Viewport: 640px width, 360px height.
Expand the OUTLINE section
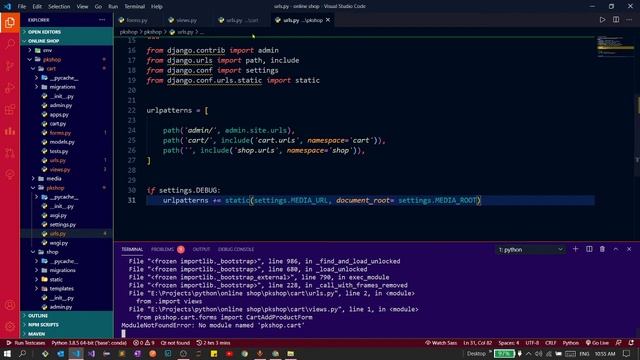(x=67, y=316)
